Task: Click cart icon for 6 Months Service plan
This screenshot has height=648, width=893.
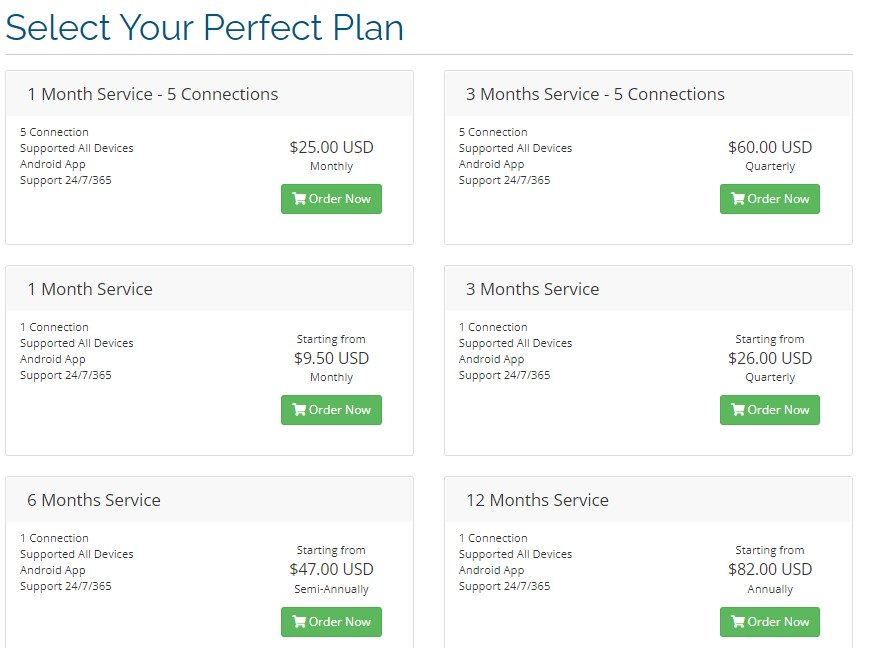Action: pyautogui.click(x=298, y=622)
